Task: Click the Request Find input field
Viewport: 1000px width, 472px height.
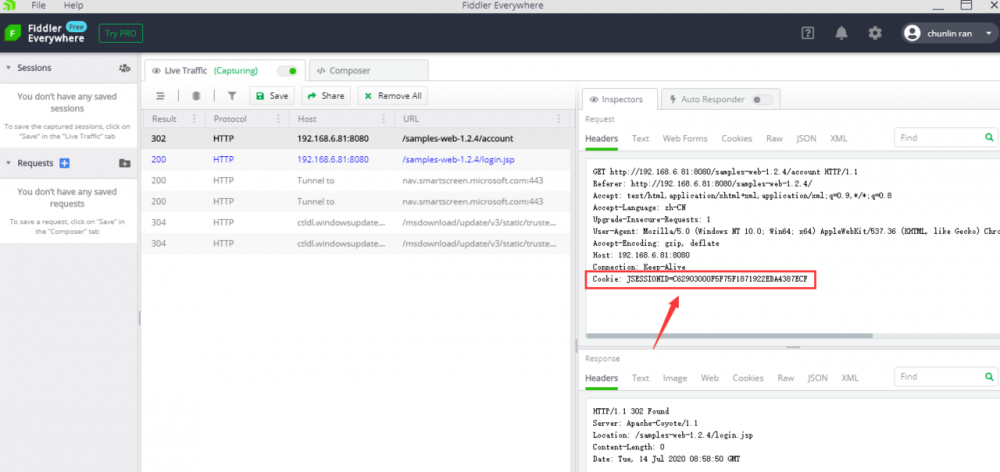Action: click(x=938, y=137)
